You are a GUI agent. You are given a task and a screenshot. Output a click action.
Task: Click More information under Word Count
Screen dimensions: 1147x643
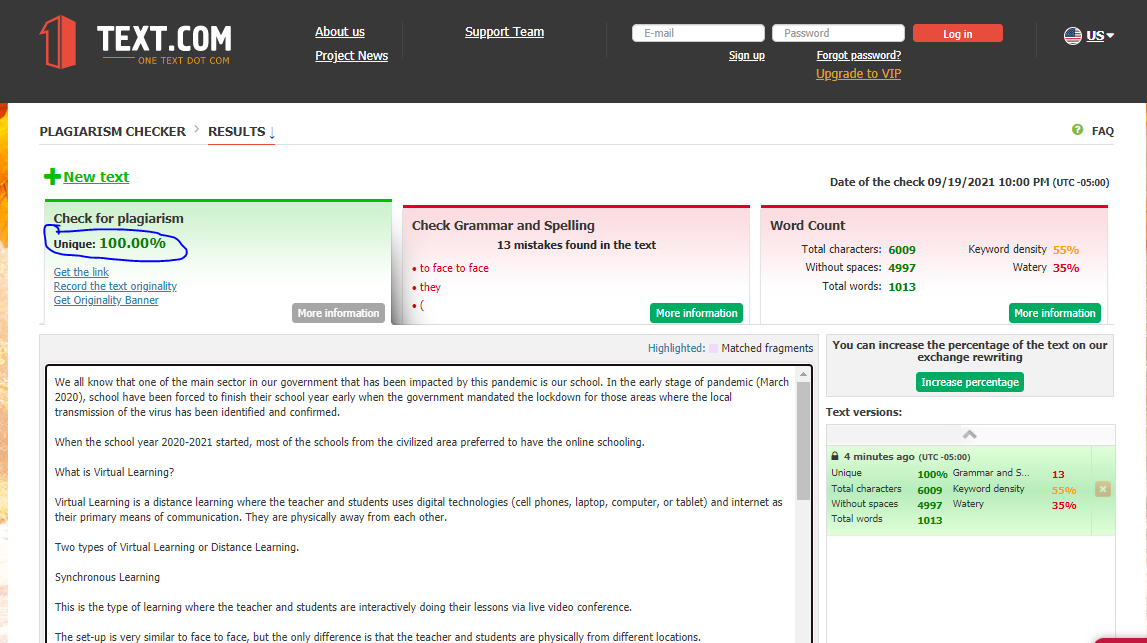pyautogui.click(x=1055, y=313)
